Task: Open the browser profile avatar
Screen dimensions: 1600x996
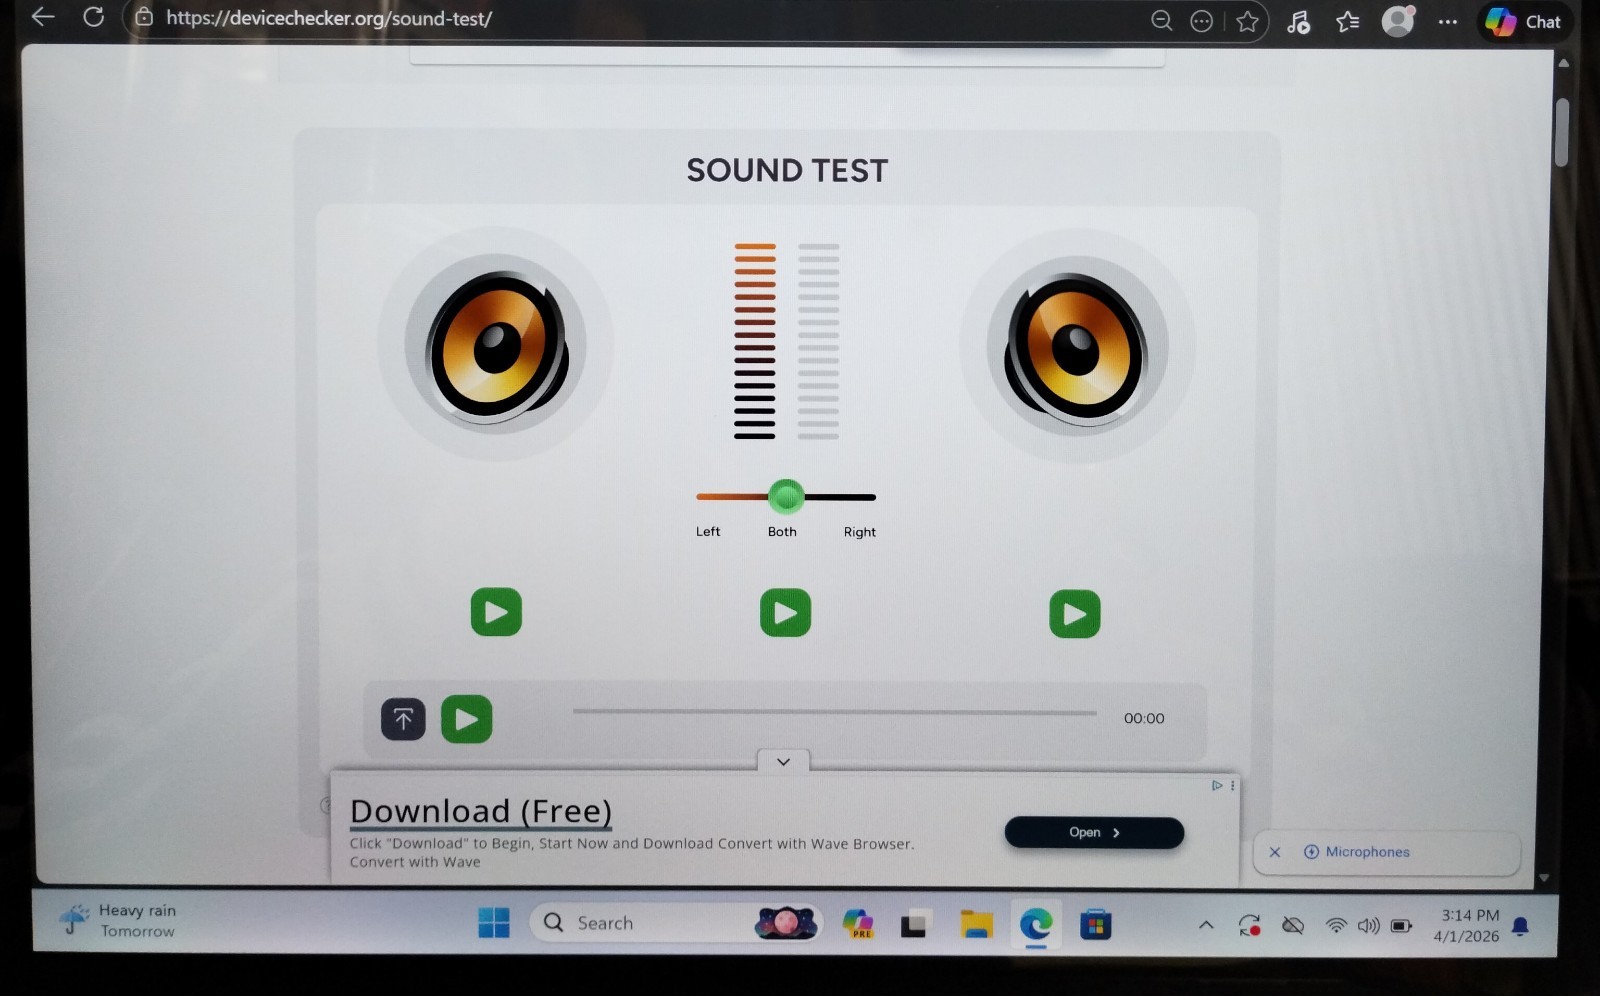Action: (x=1398, y=20)
